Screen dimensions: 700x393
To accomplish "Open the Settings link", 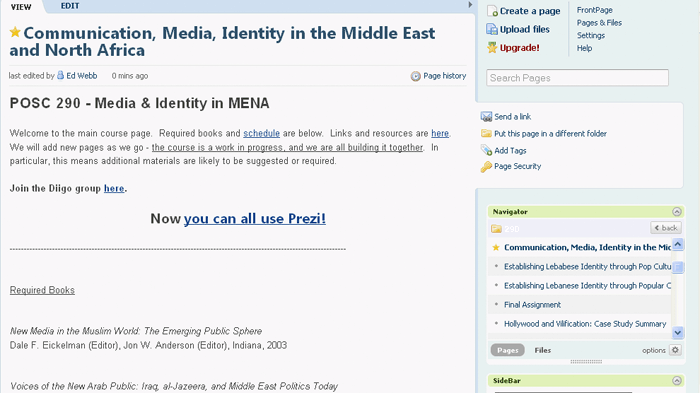I will coord(591,35).
